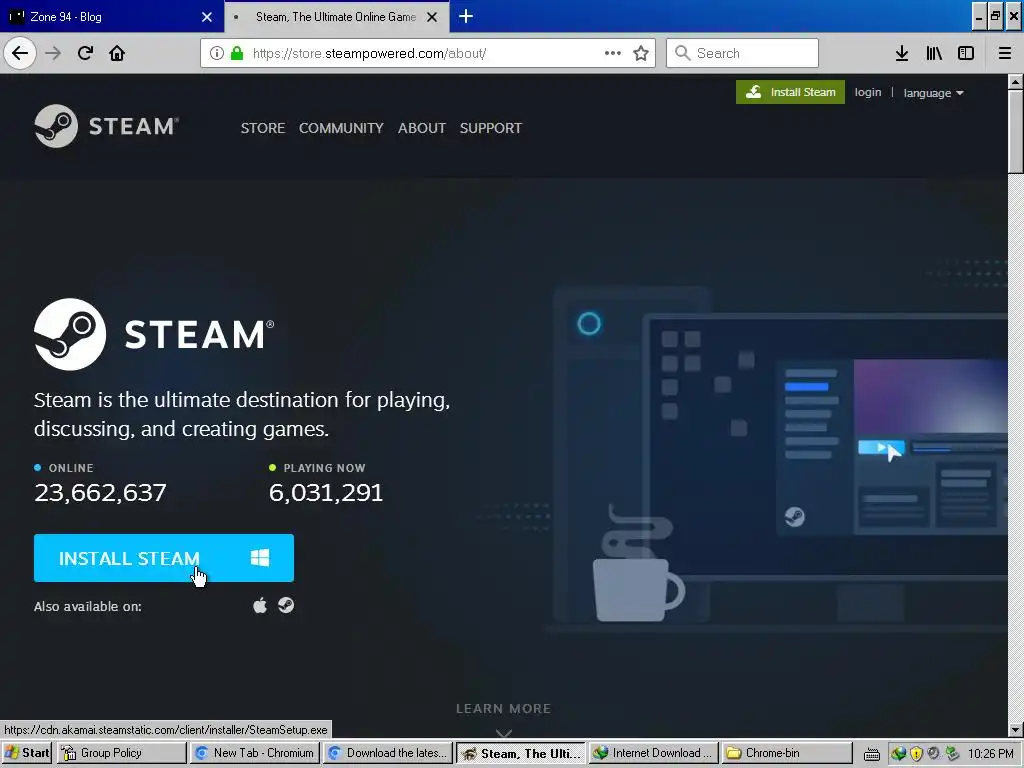
Task: Open the Windows Start button
Action: tap(27, 753)
